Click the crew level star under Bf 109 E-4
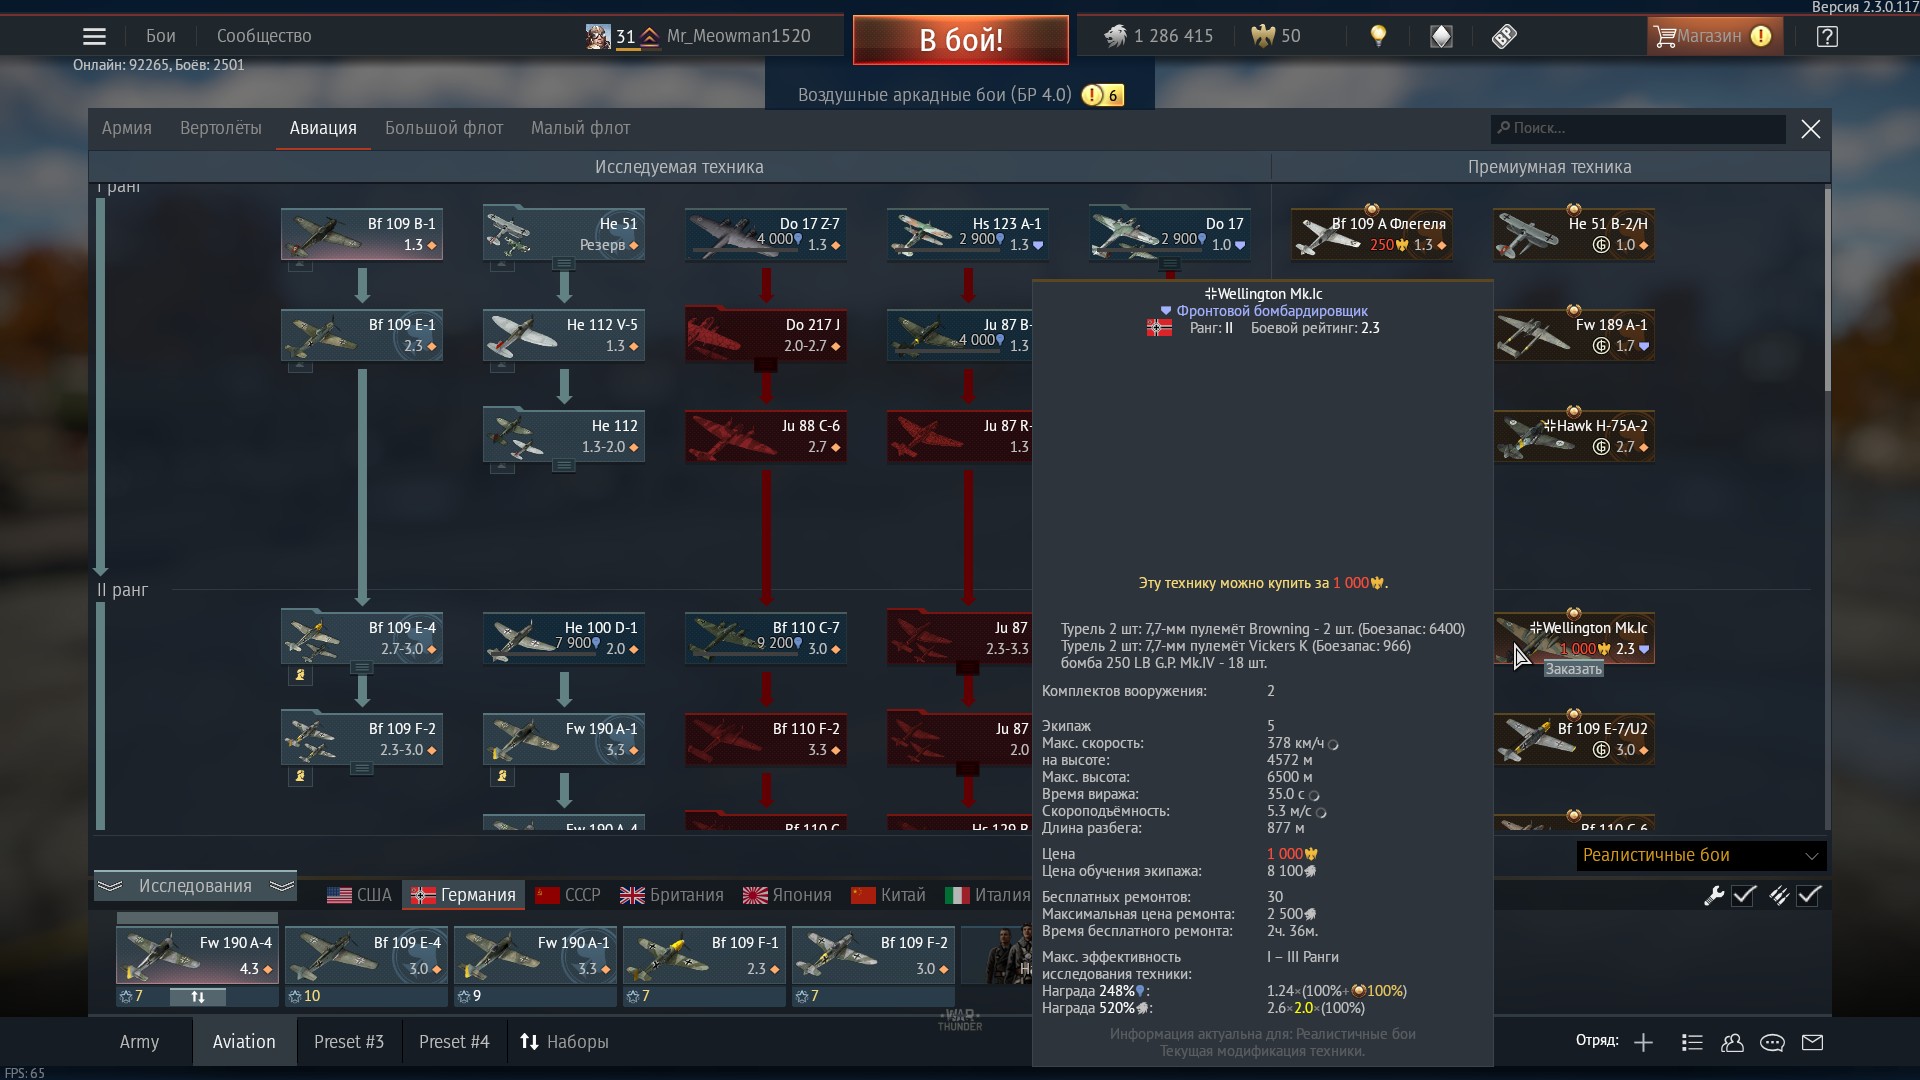The height and width of the screenshot is (1080, 1920). (295, 996)
